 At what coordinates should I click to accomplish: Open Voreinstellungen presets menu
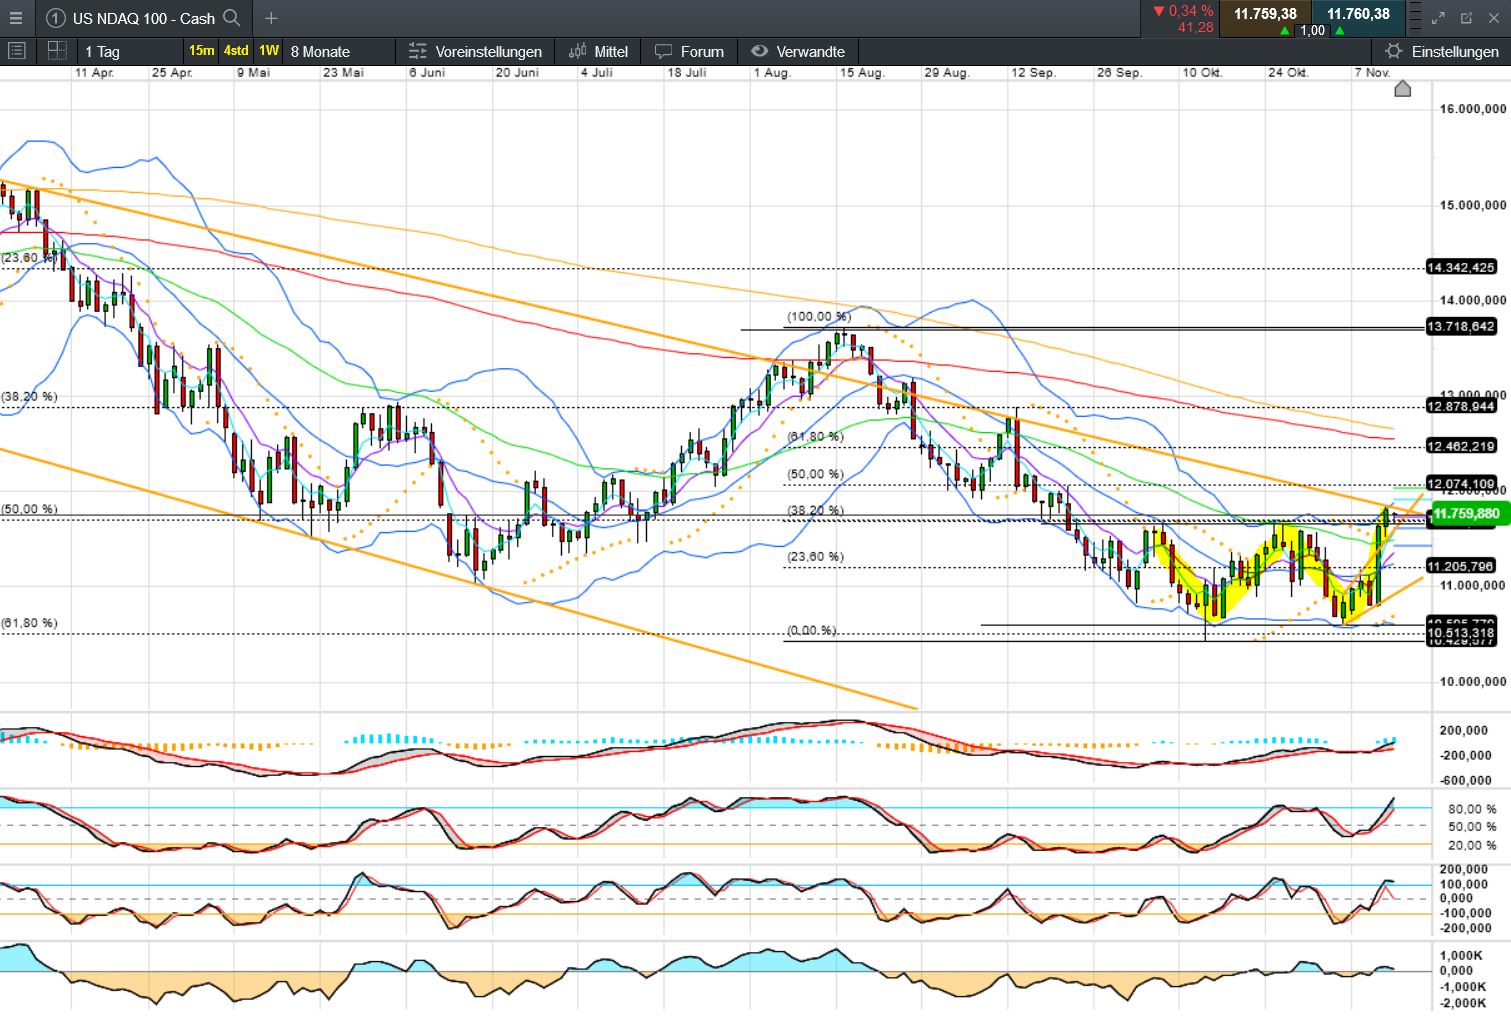[476, 51]
